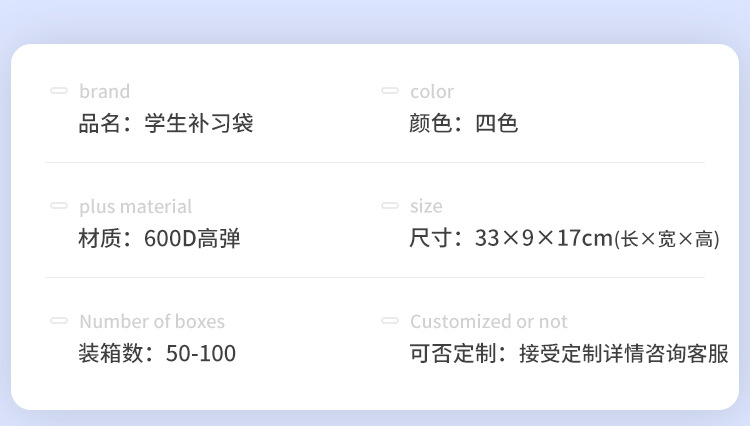Select the pill icon next to "size"
The image size is (750, 426).
tap(390, 206)
